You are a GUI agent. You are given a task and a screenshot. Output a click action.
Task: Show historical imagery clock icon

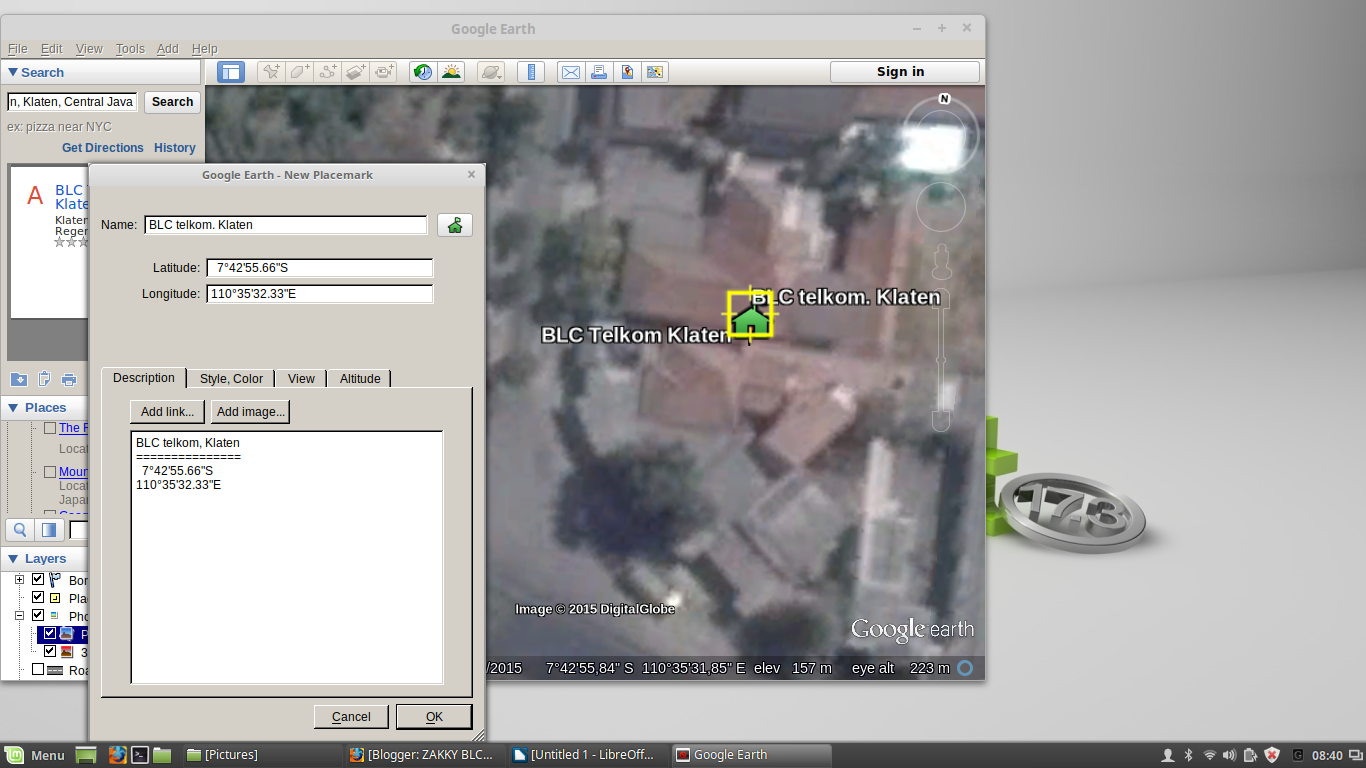click(423, 72)
